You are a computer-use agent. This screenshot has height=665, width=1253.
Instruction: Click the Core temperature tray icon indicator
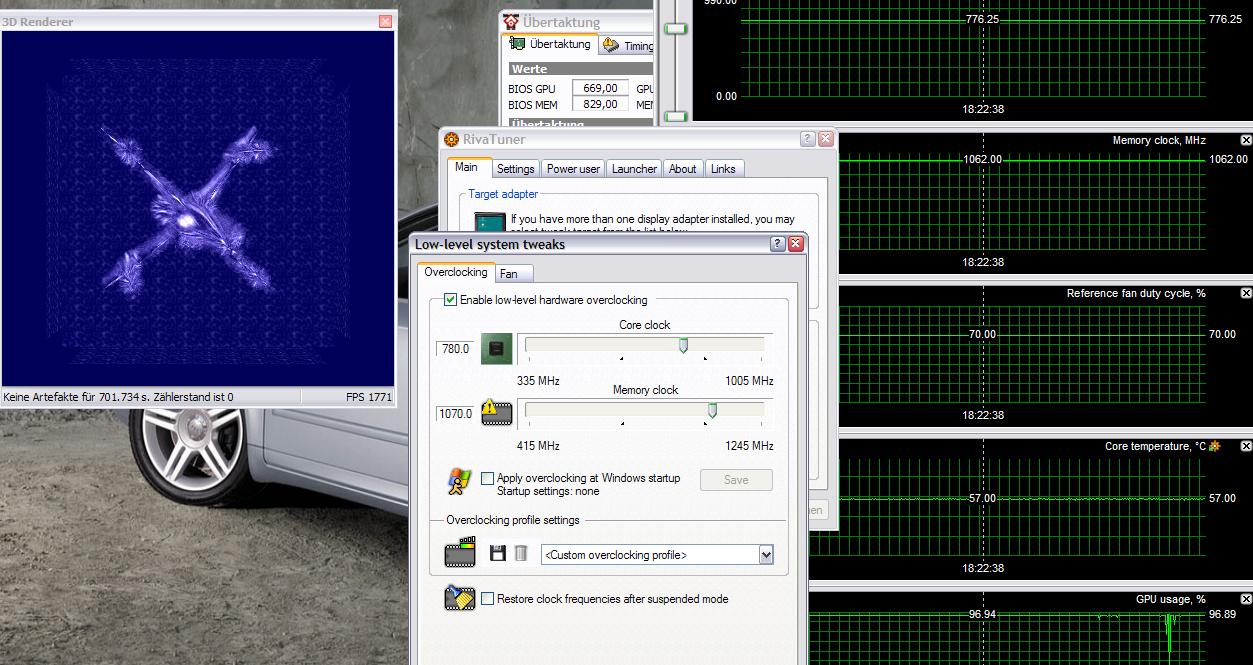click(1214, 446)
